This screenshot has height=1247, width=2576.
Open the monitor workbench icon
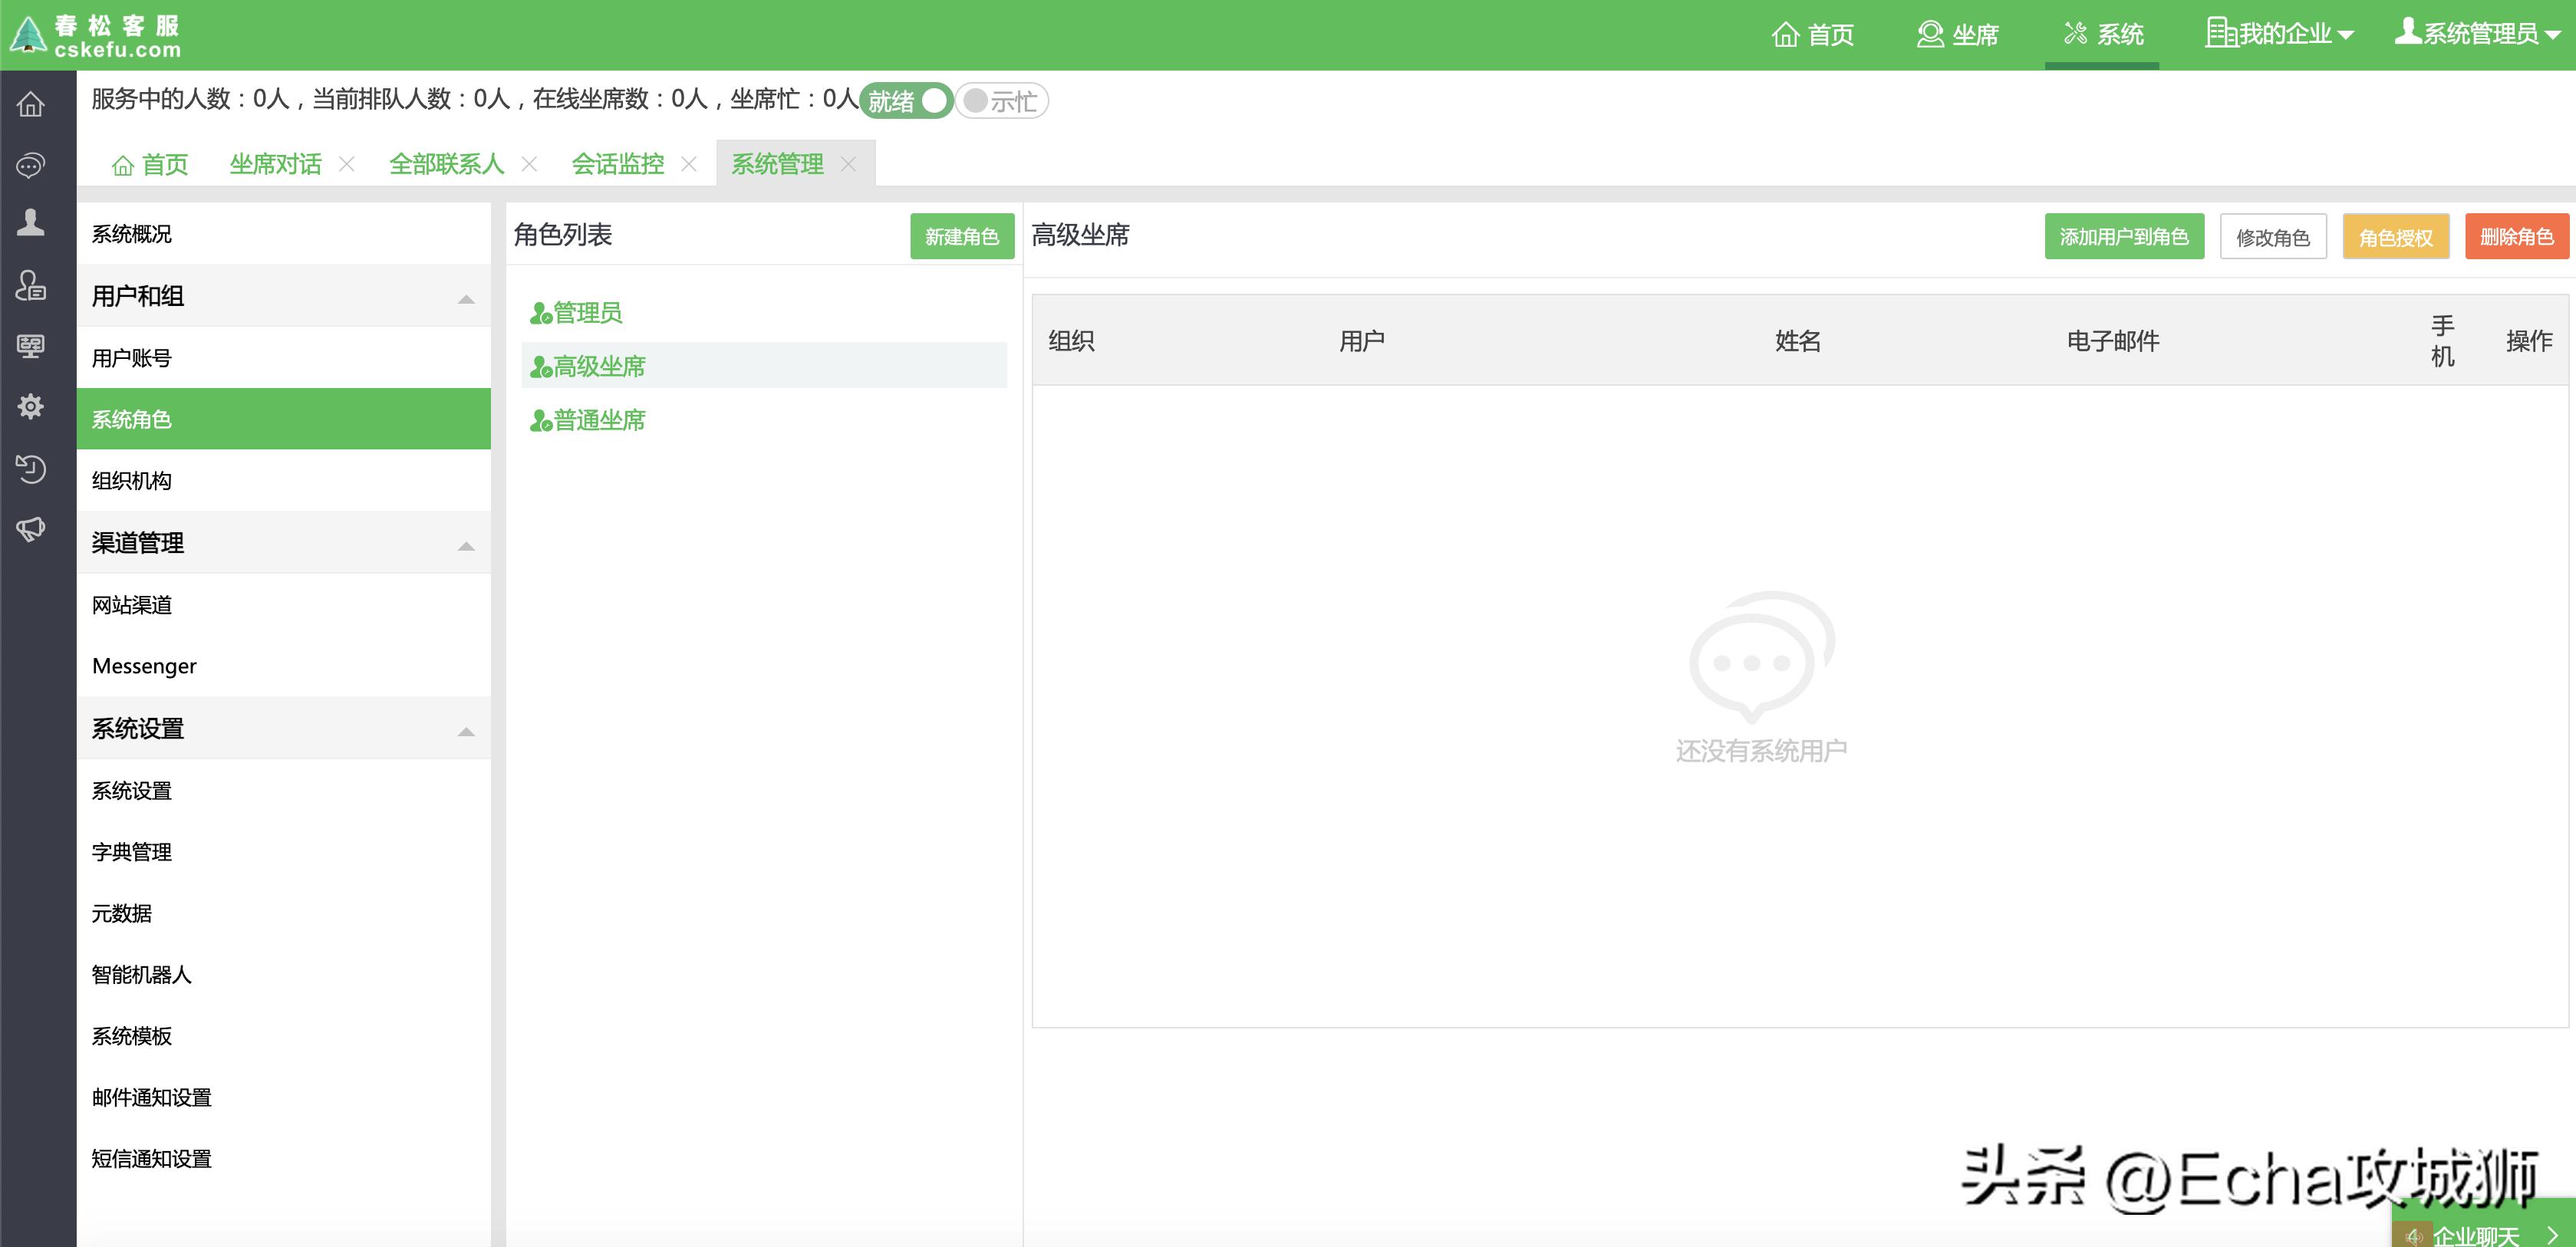click(x=31, y=346)
